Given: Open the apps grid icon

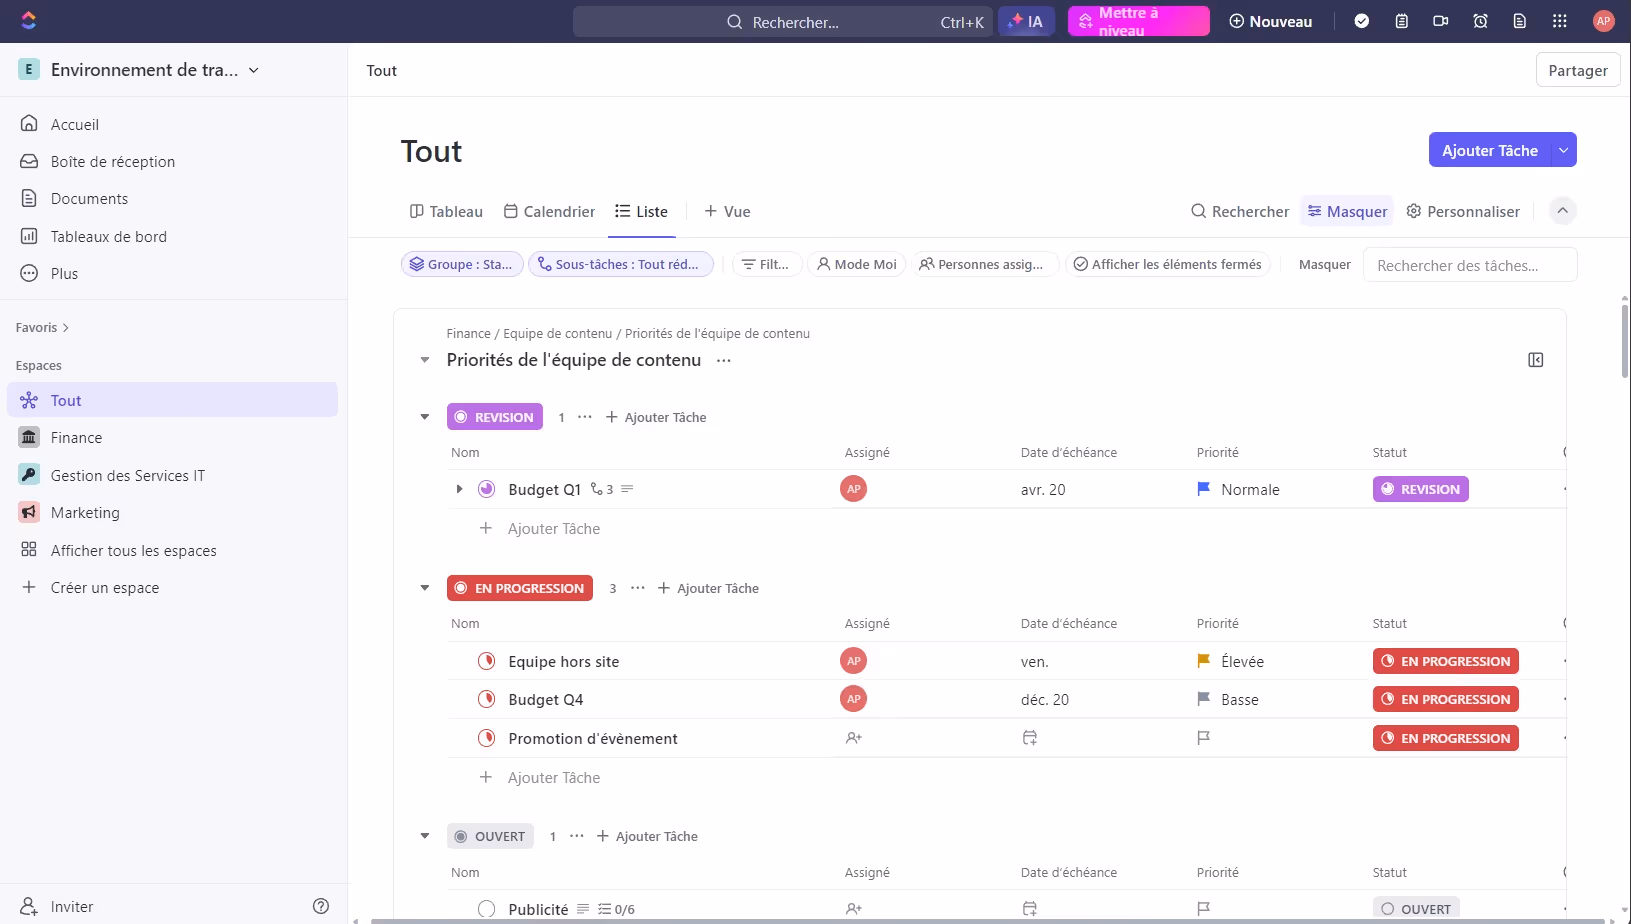Looking at the screenshot, I should (1559, 21).
